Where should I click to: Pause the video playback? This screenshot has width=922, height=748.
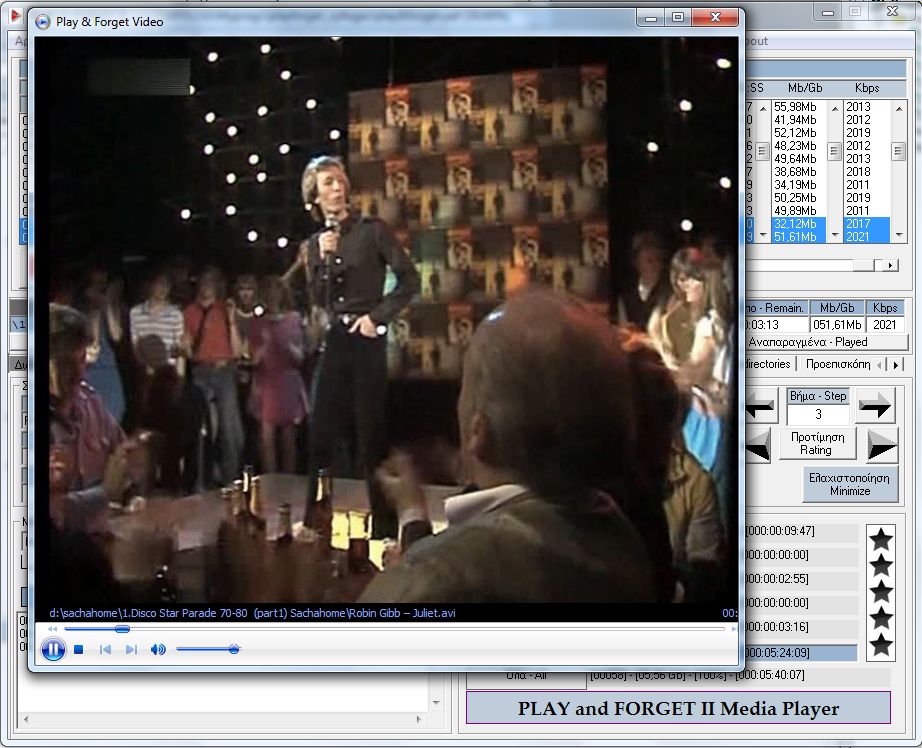(x=53, y=649)
